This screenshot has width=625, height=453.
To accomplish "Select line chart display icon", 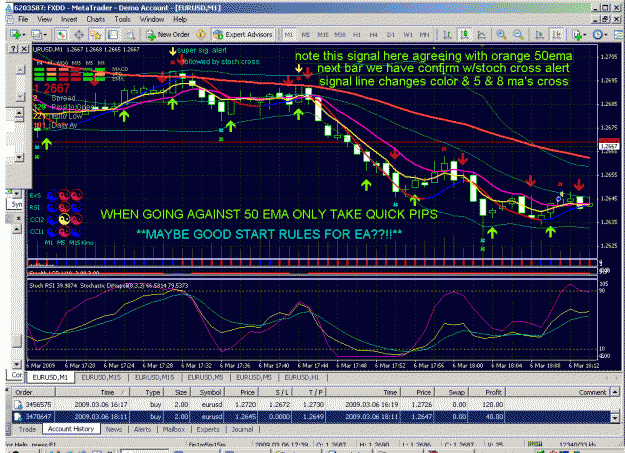I will 482,35.
